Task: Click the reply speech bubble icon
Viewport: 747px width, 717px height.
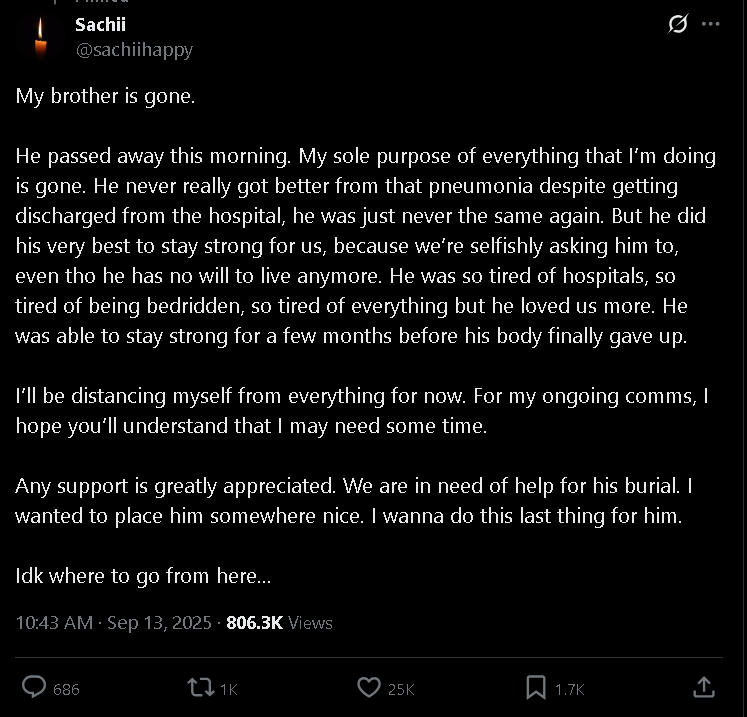Action: 34,687
